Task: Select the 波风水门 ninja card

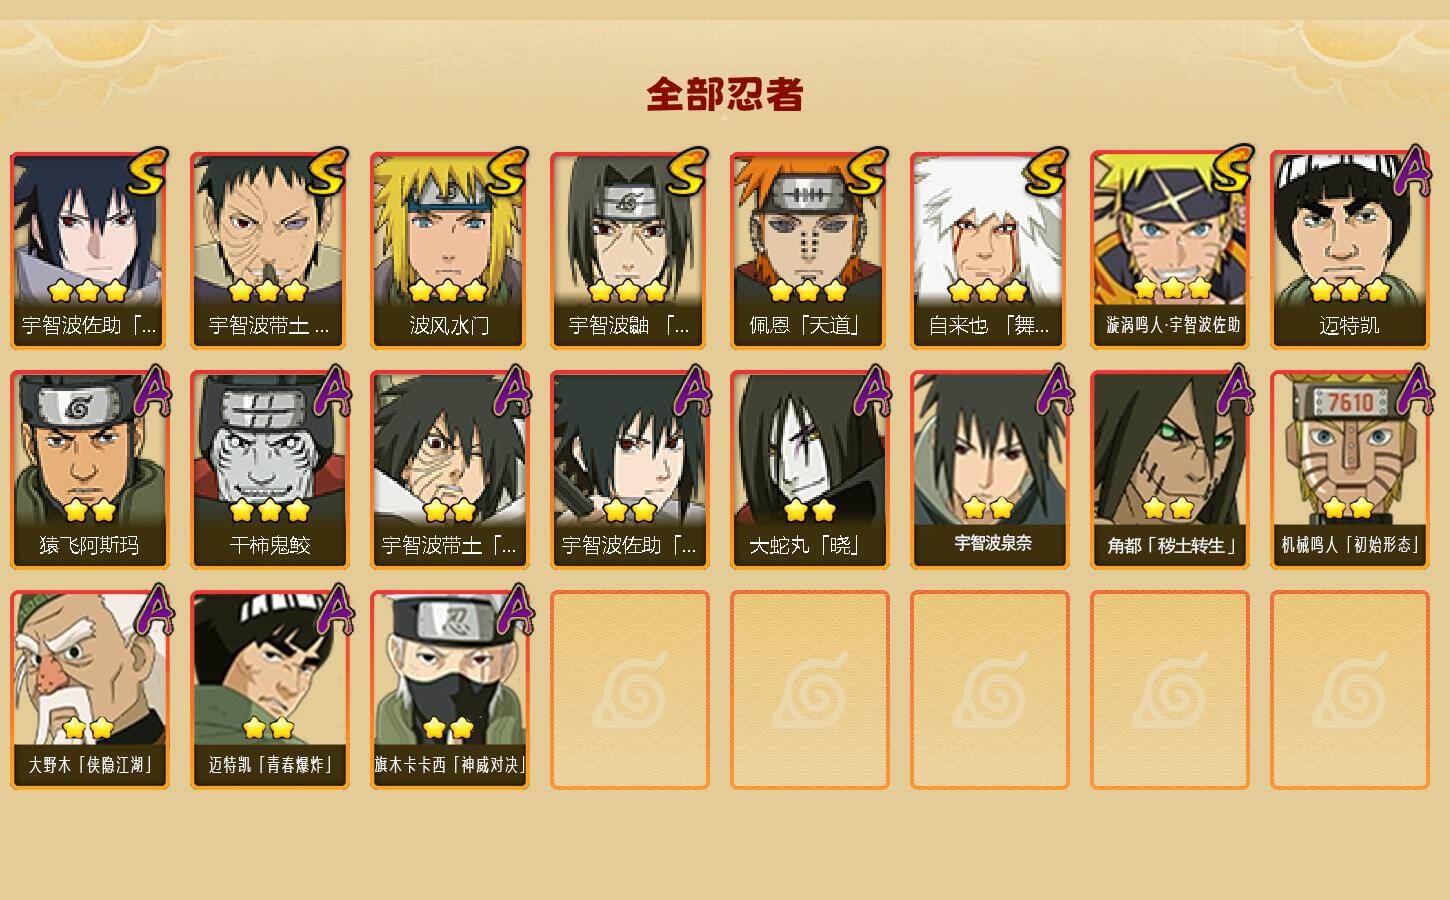Action: pyautogui.click(x=450, y=250)
